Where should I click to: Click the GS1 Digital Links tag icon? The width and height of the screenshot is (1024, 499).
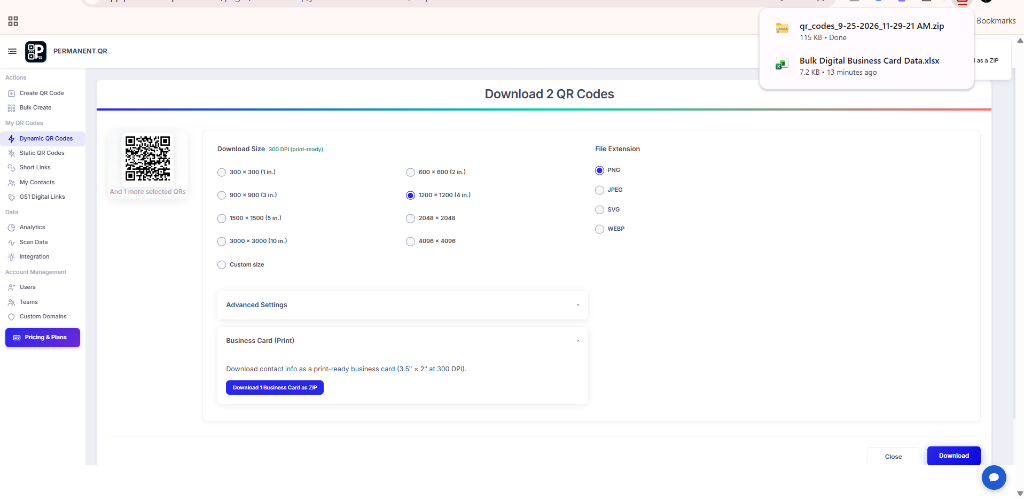(x=11, y=197)
